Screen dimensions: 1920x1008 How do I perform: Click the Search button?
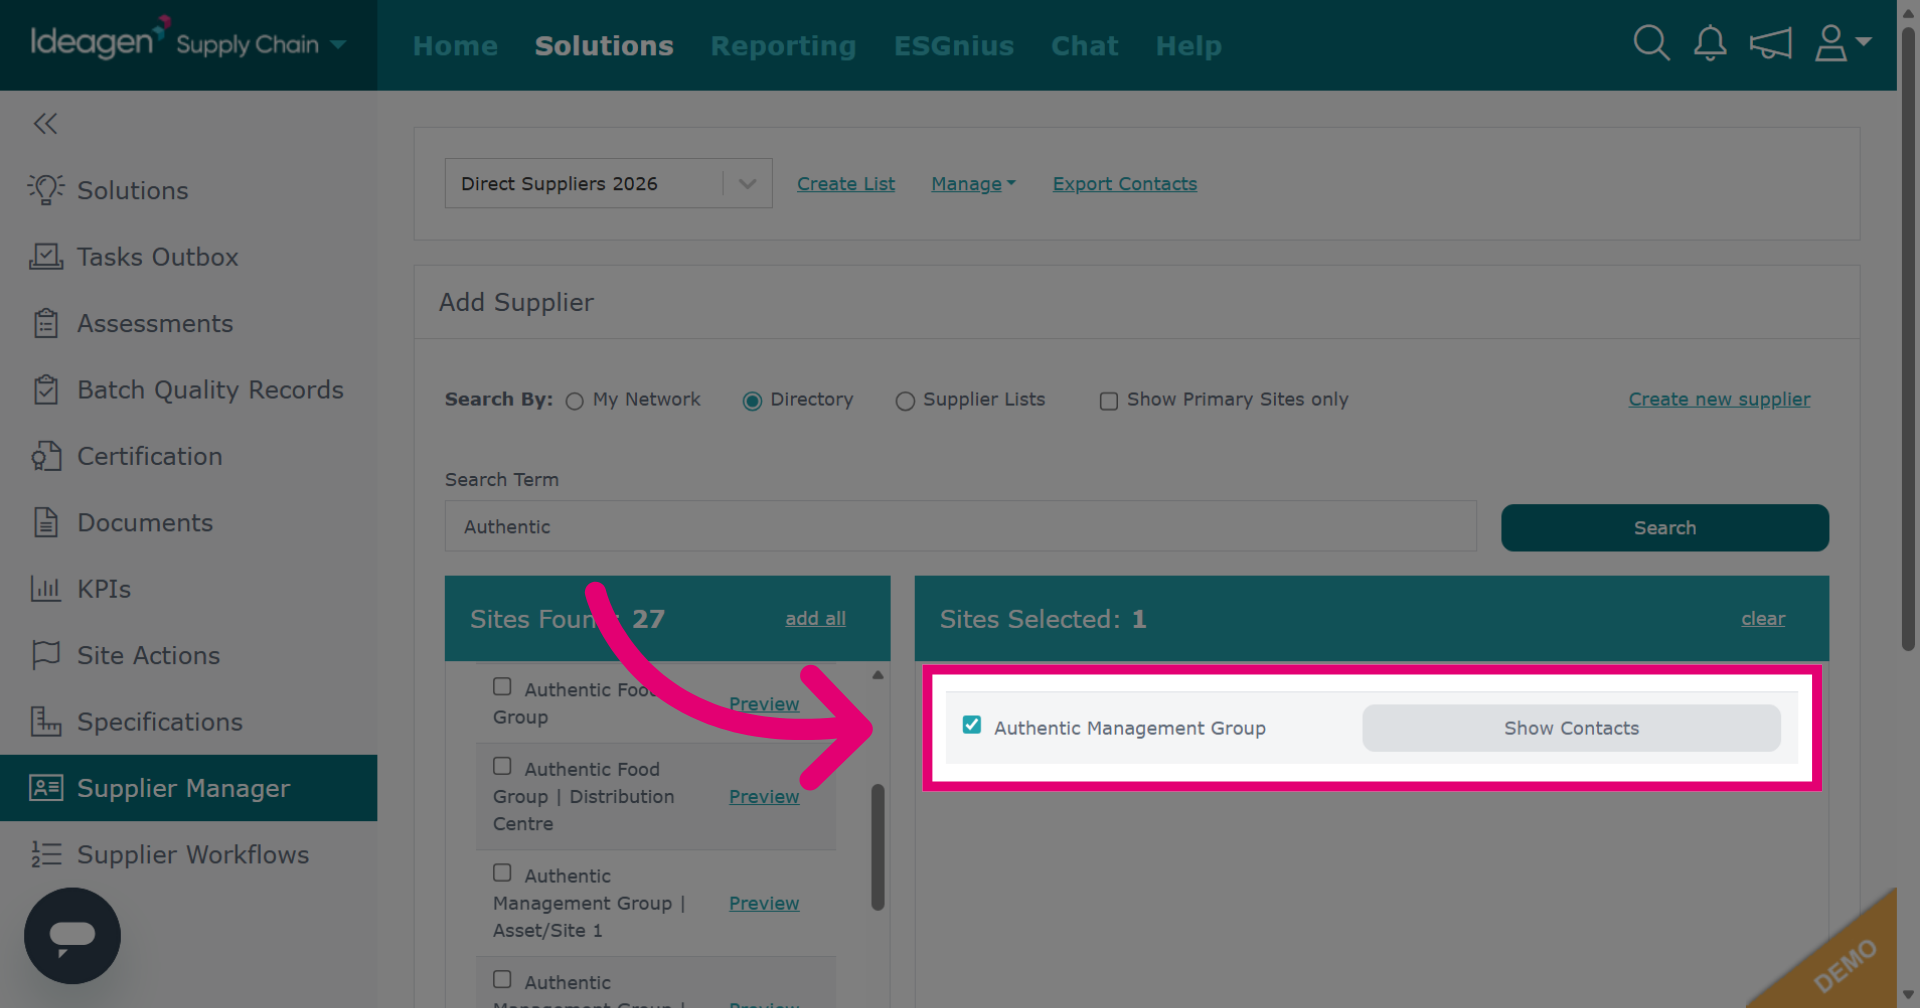[1664, 528]
